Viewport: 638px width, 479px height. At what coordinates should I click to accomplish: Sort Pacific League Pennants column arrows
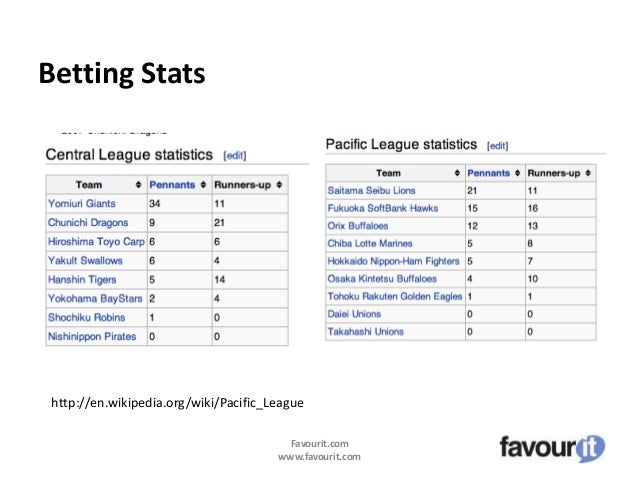(516, 173)
